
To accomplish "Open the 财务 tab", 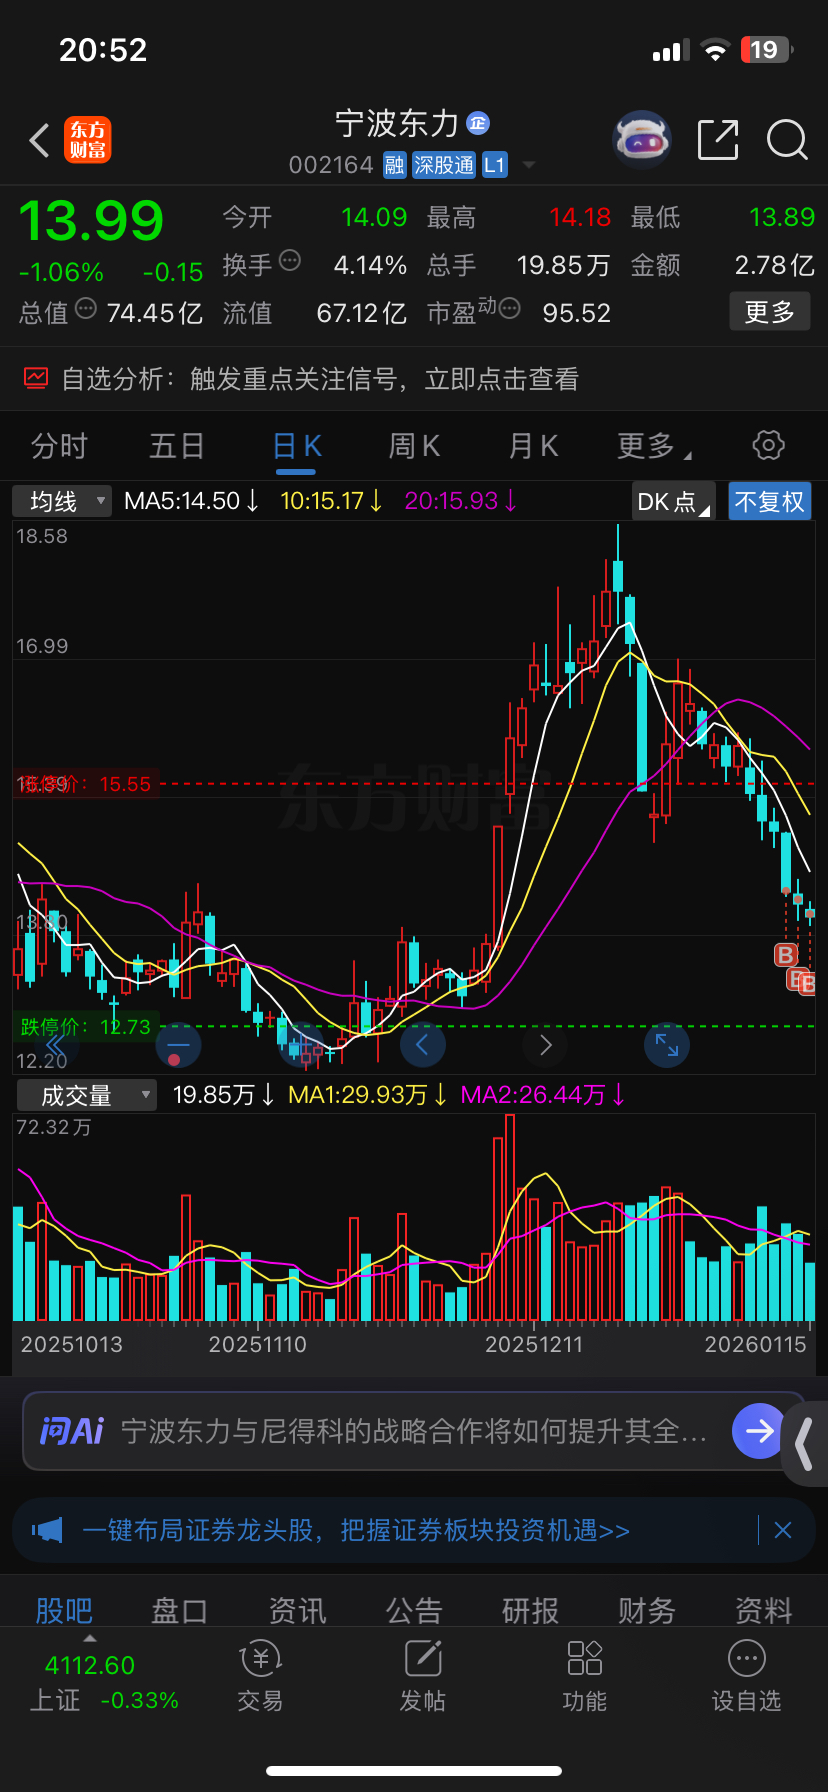I will coord(647,1611).
